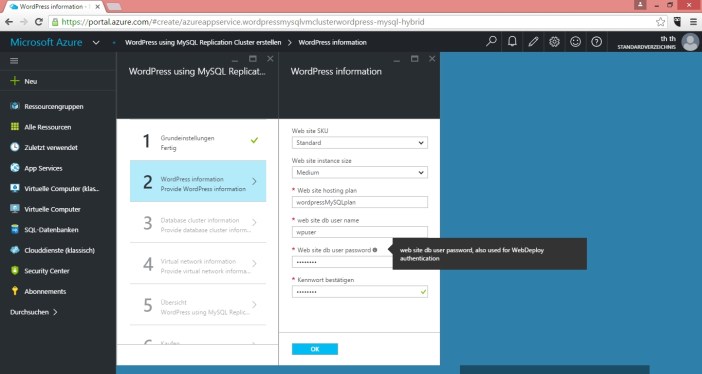Click the pencil edit dashboard icon

(533, 42)
